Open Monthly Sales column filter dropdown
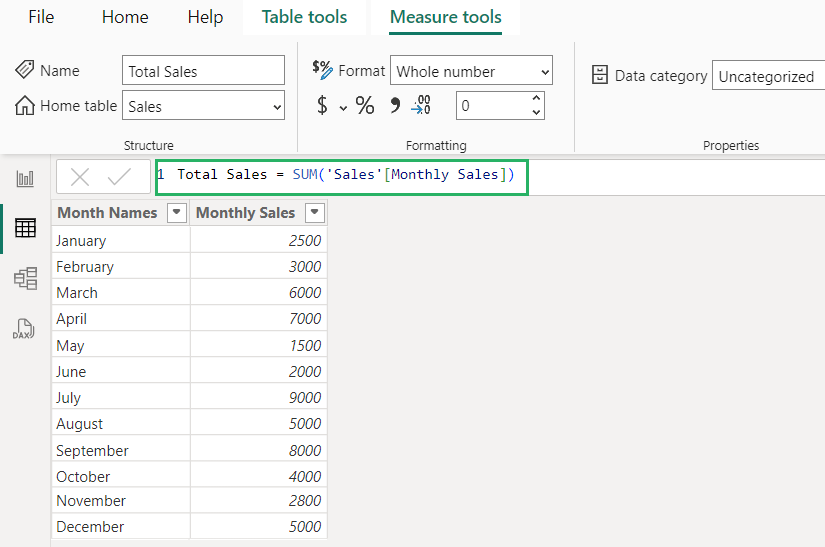The width and height of the screenshot is (825, 547). coord(315,212)
